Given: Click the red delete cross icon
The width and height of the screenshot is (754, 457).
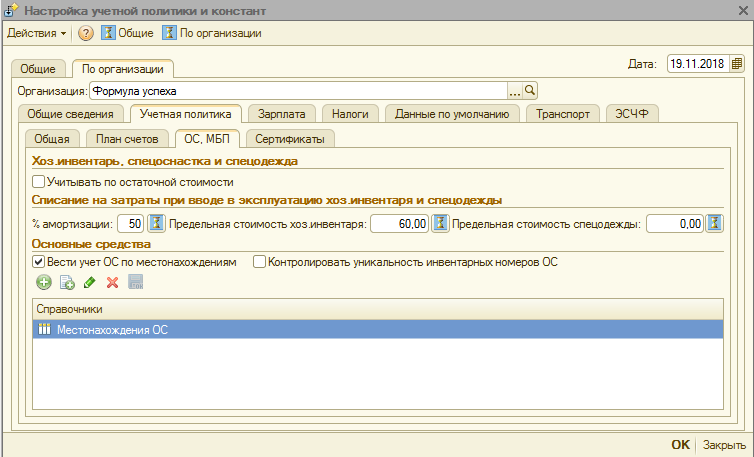Looking at the screenshot, I should [113, 284].
